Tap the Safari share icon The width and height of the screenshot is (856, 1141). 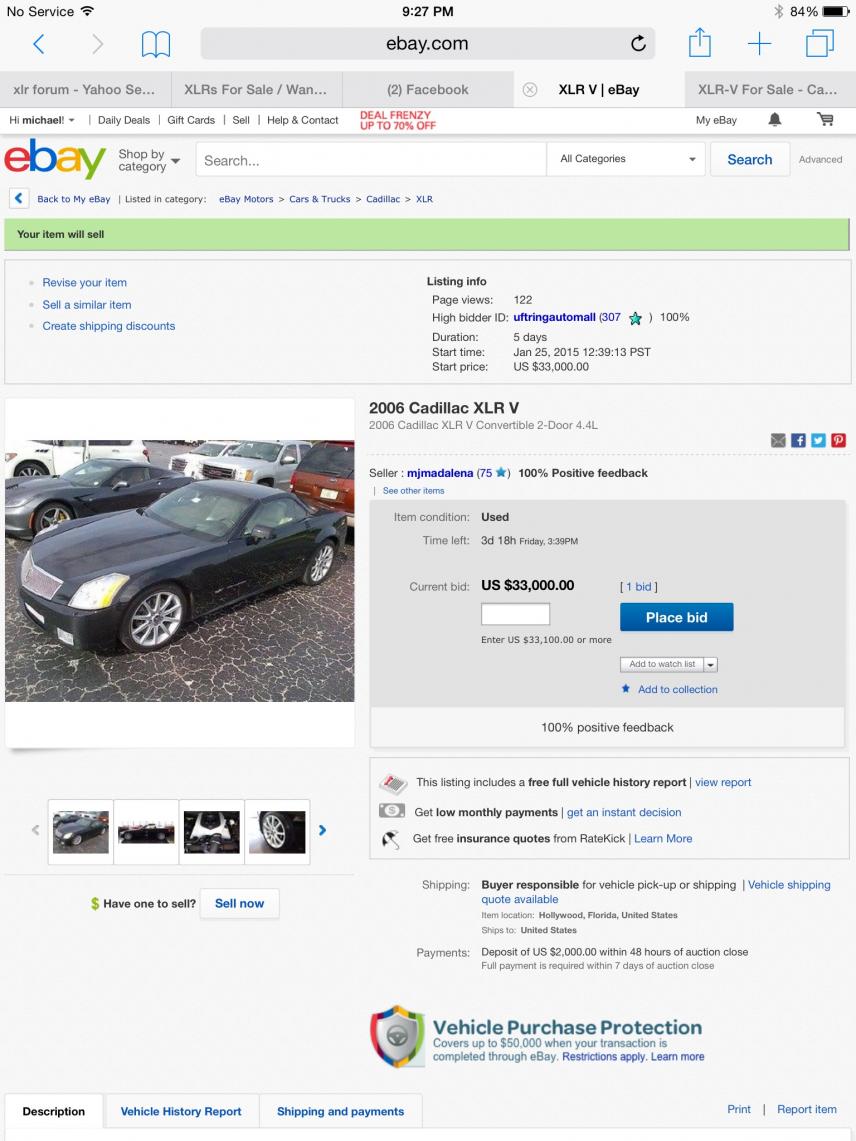click(x=700, y=42)
